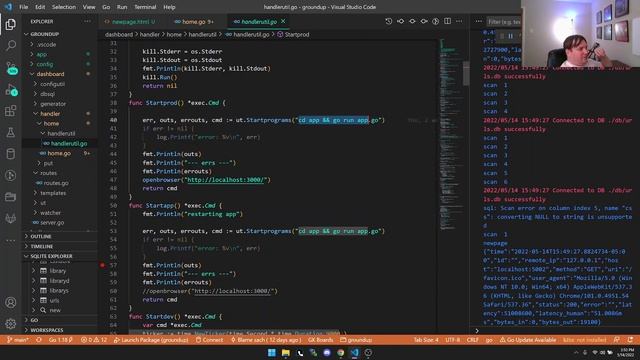Open routes.go in the file tree

[56, 183]
